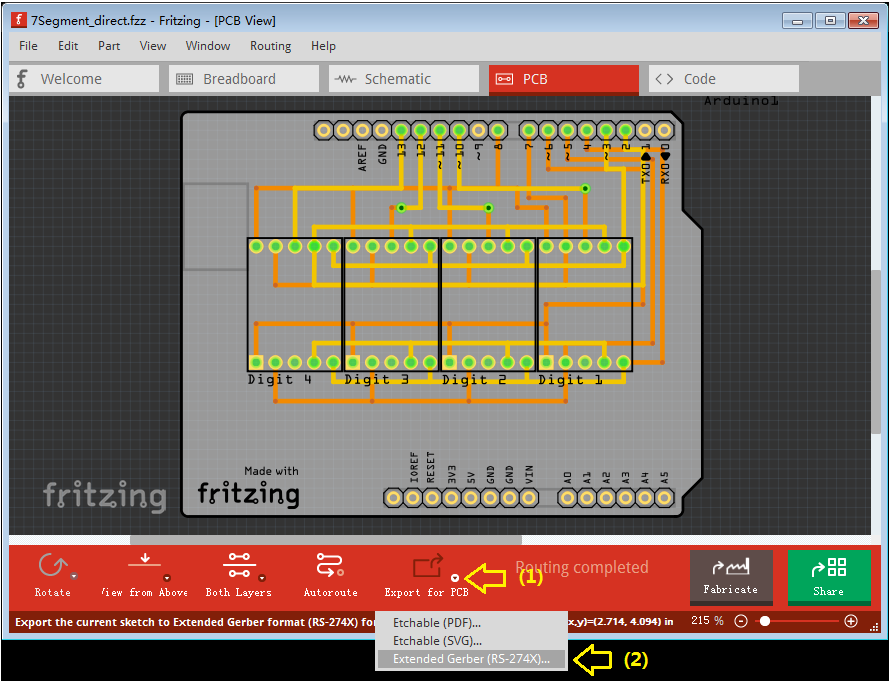Select the Digit 1 label on PCB
Viewport: 890px width, 682px height.
[570, 380]
